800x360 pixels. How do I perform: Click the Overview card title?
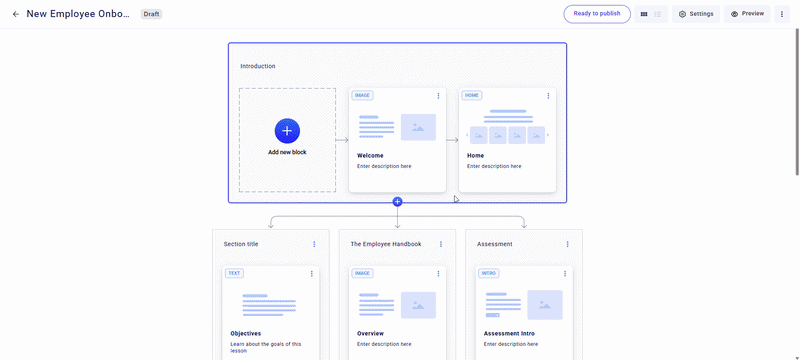[x=370, y=333]
